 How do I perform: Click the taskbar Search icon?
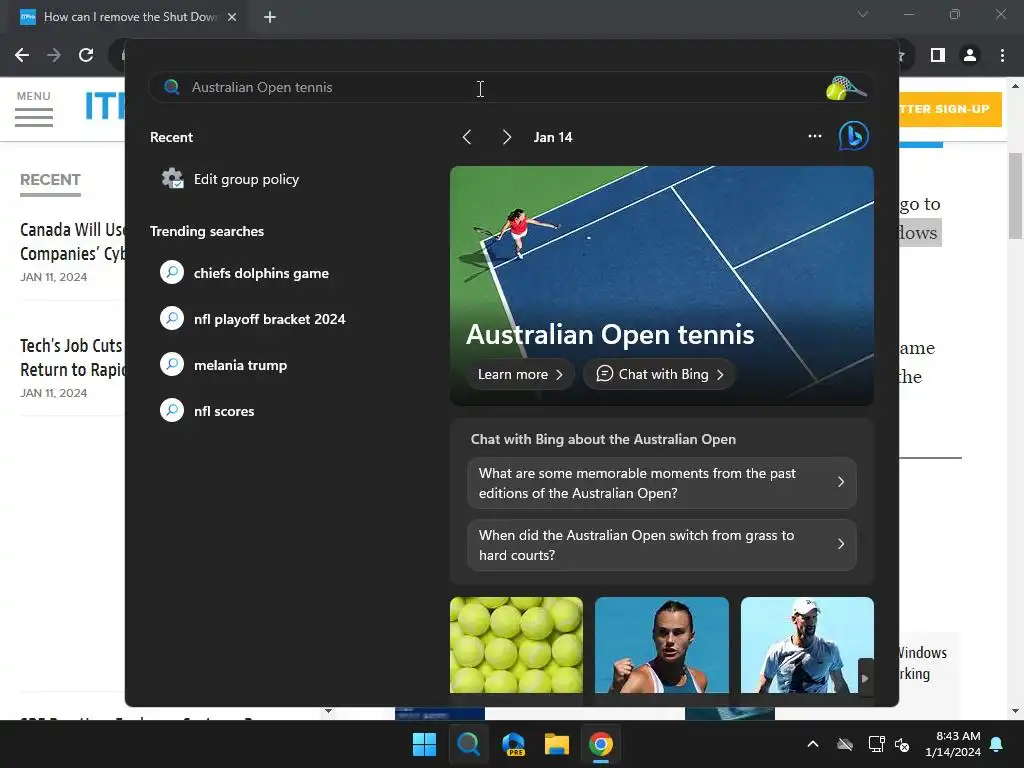[468, 744]
